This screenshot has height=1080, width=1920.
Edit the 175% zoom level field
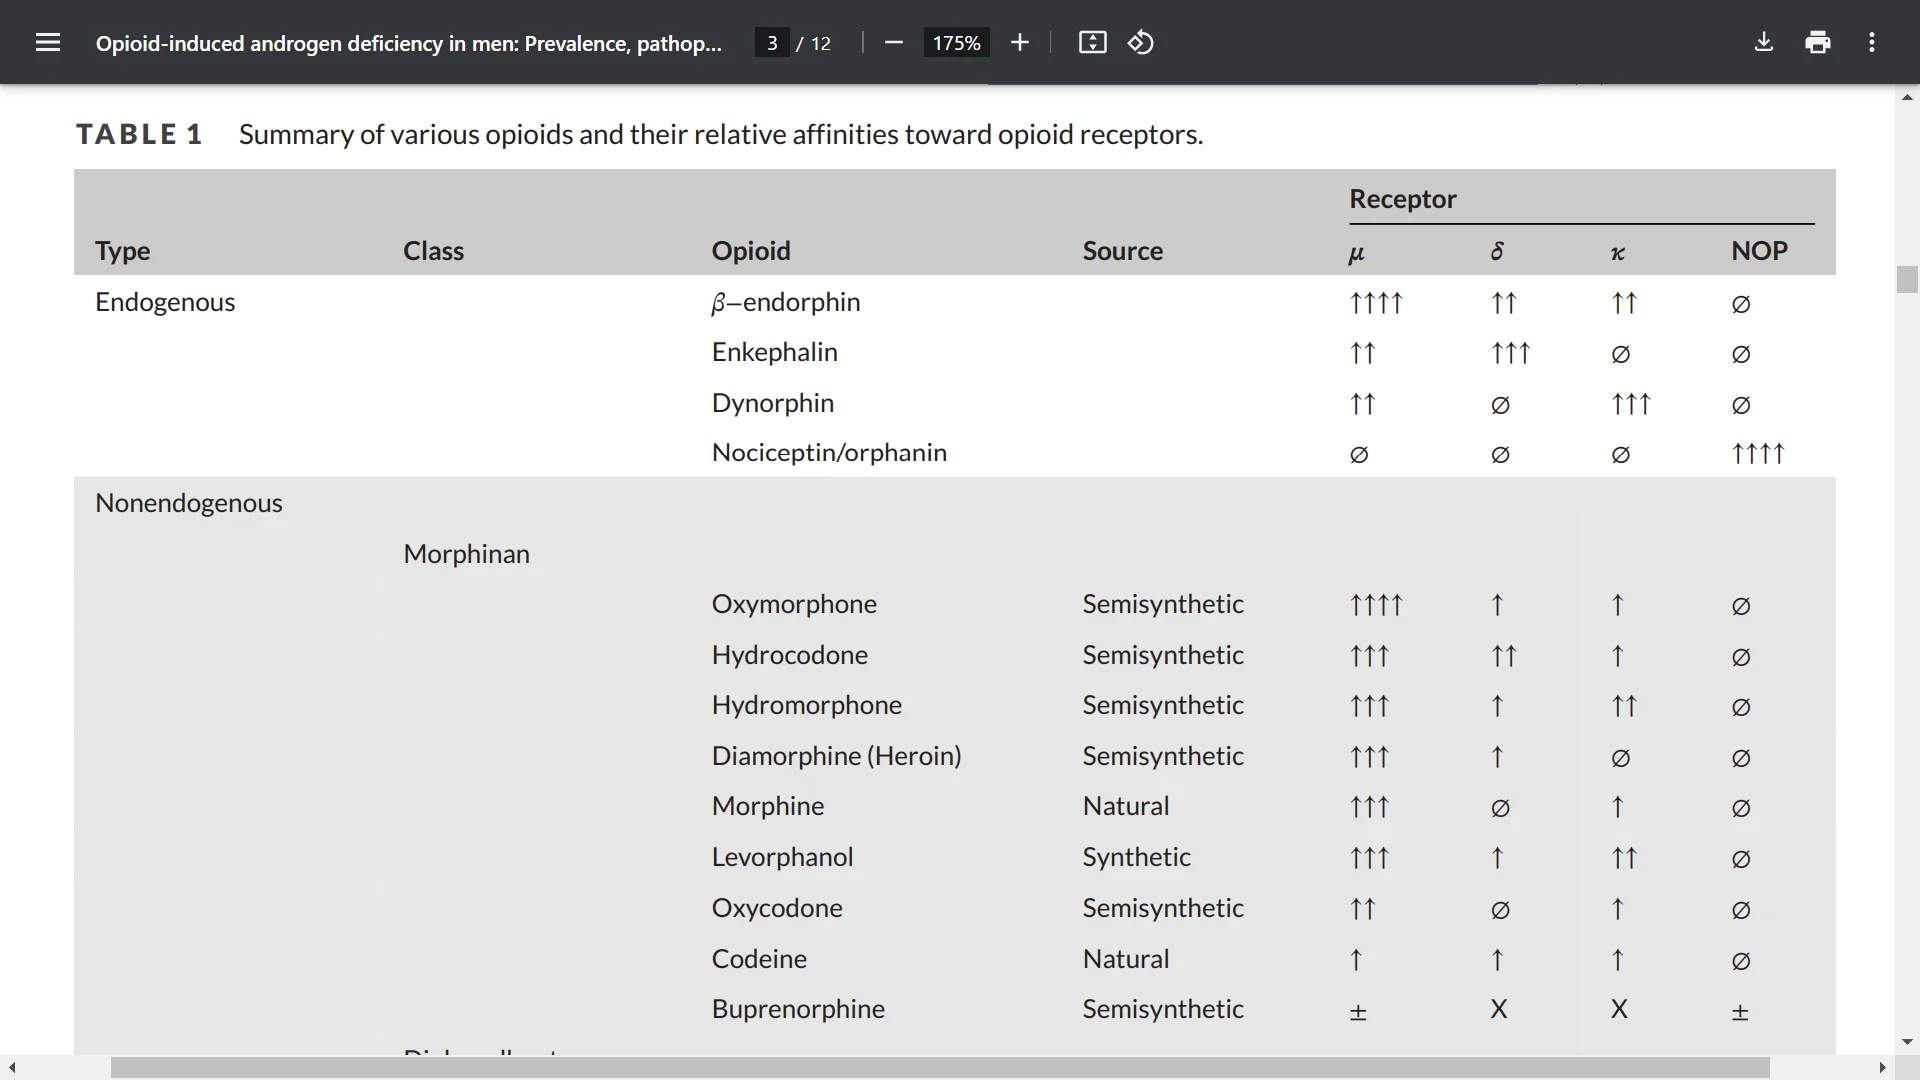[956, 43]
